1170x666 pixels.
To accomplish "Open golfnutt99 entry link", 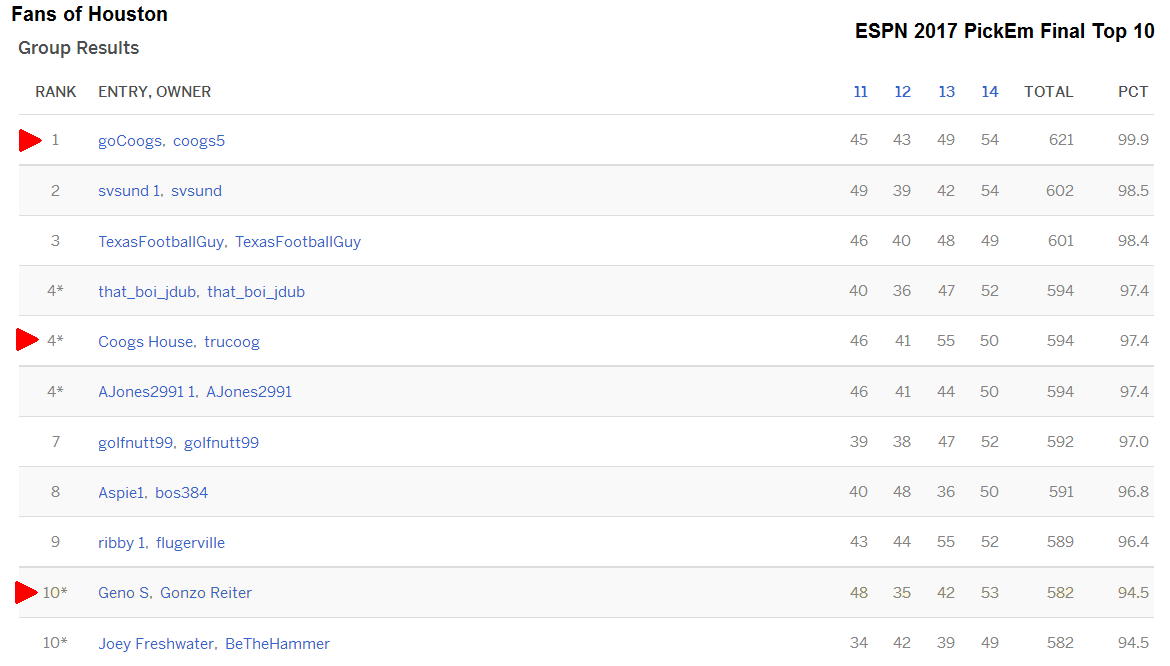I will (x=136, y=442).
